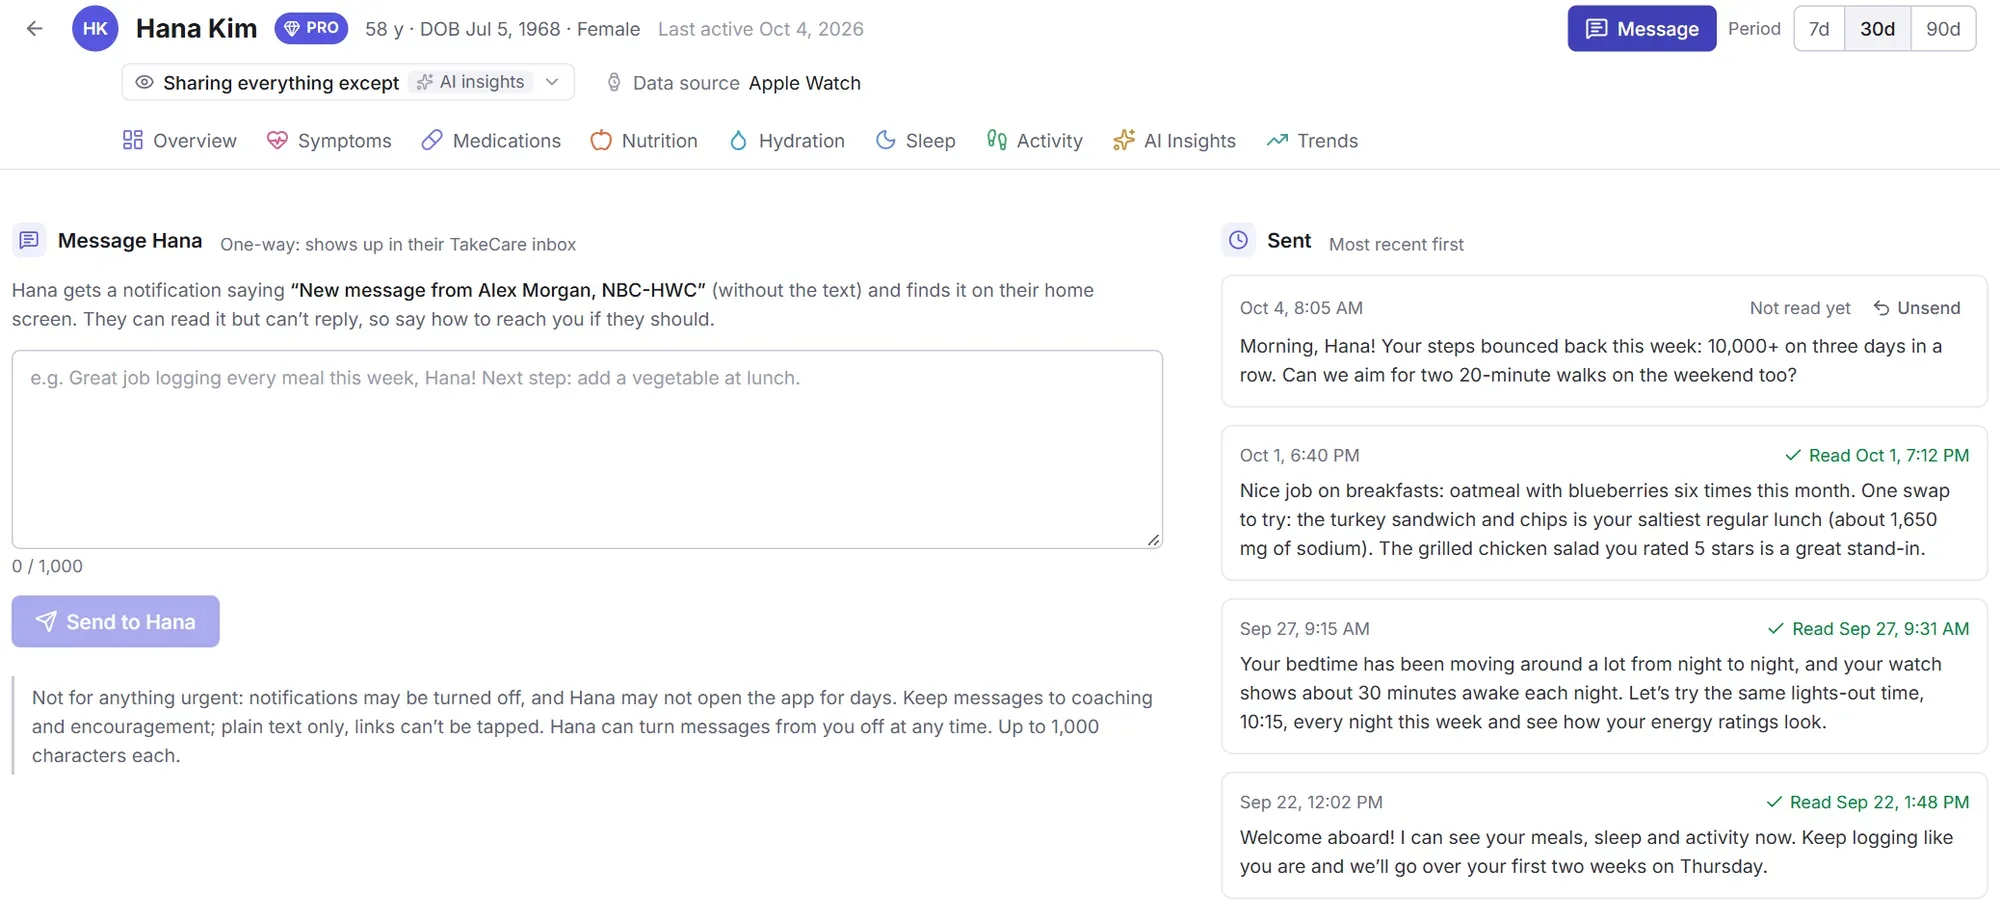Switch to the Activity tab

click(x=1034, y=140)
